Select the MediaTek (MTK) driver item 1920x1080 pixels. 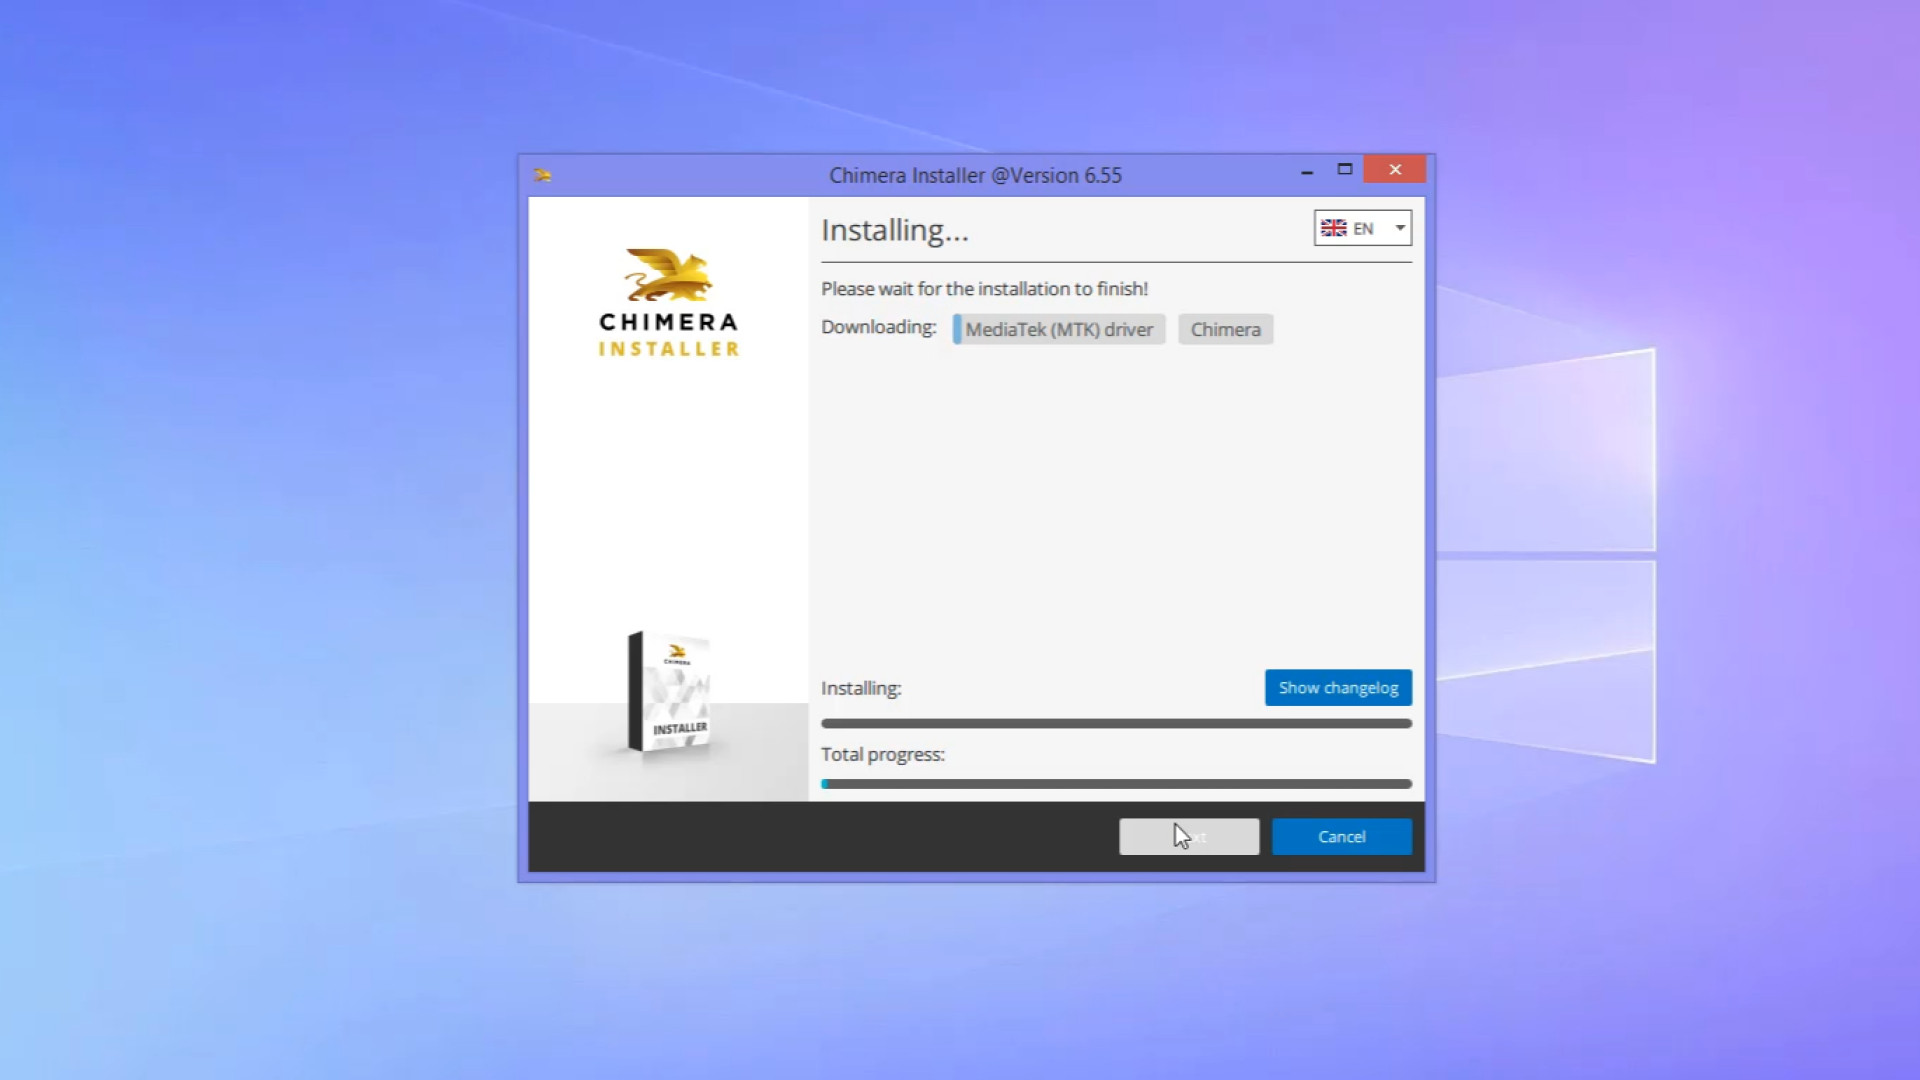(x=1058, y=329)
